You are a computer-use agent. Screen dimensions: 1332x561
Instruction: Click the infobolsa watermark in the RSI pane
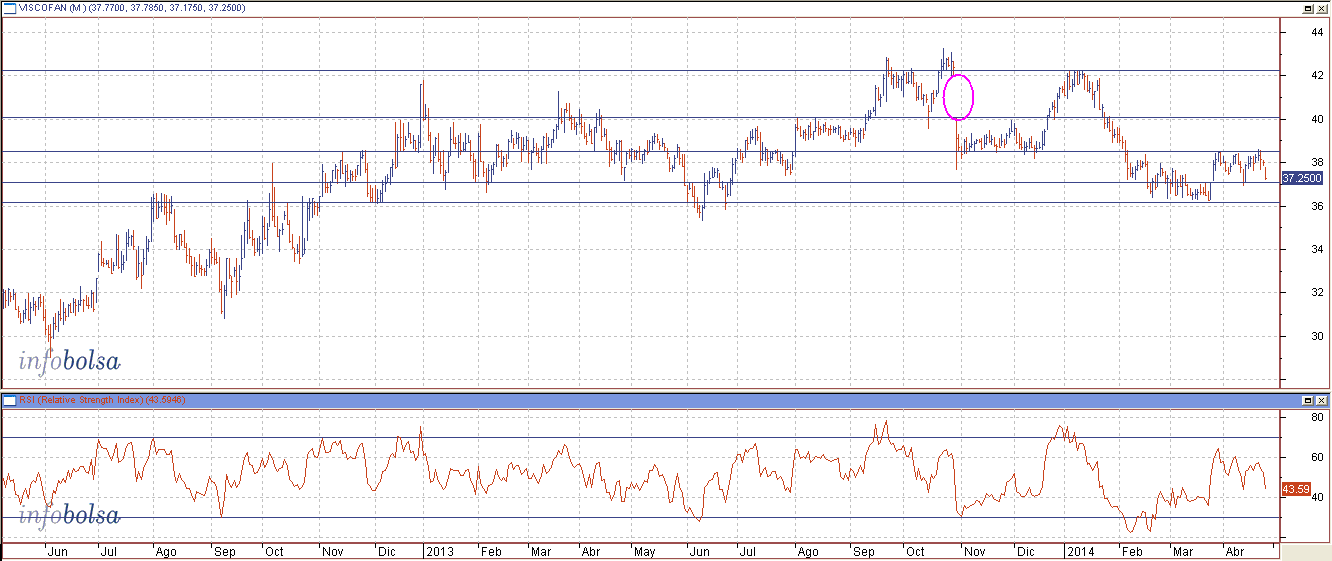(69, 516)
